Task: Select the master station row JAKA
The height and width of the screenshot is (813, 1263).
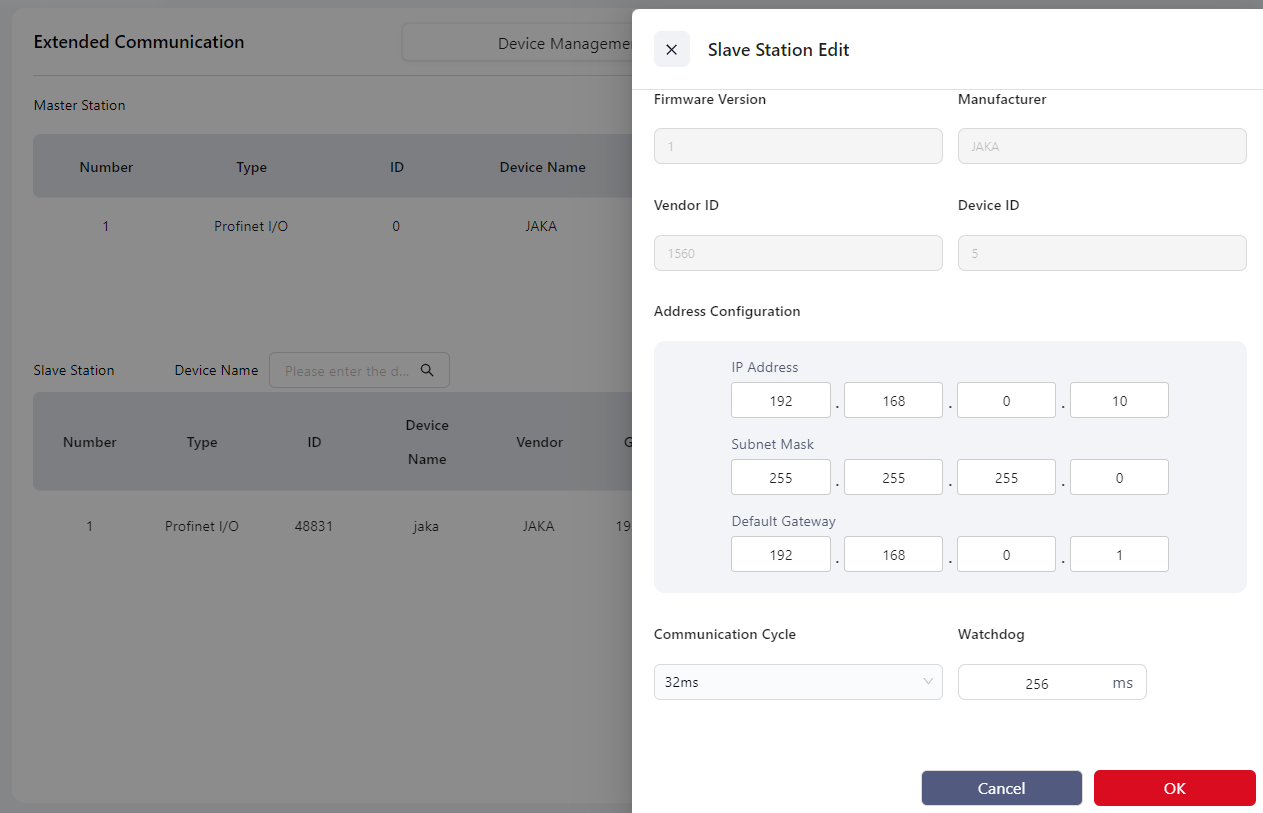Action: click(x=330, y=226)
